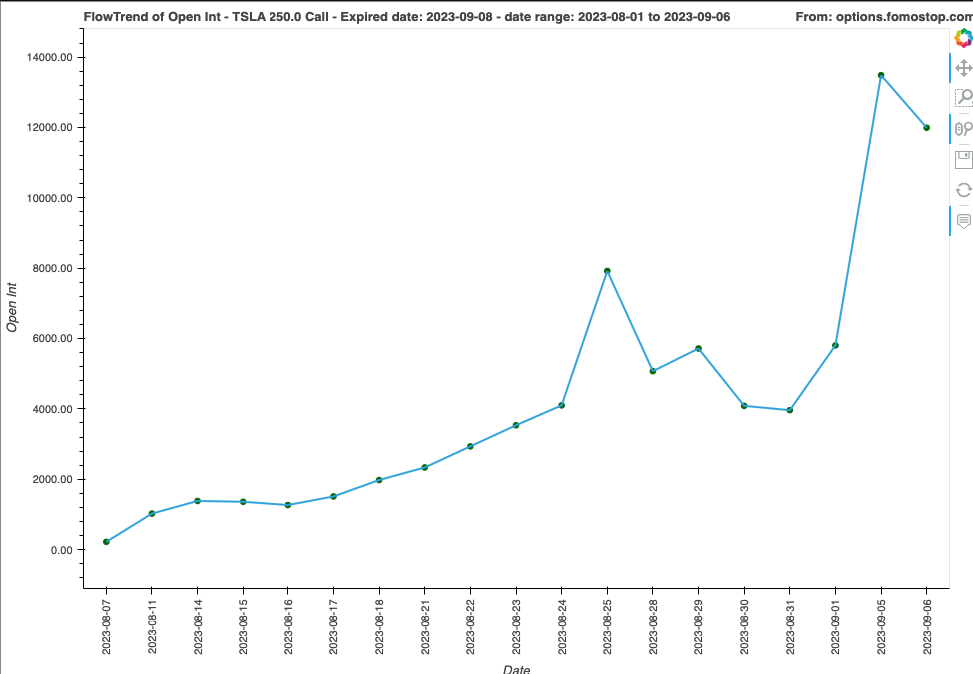Click the 2023-08-25 peak data point
Viewport: 973px width, 674px height.
click(x=607, y=271)
